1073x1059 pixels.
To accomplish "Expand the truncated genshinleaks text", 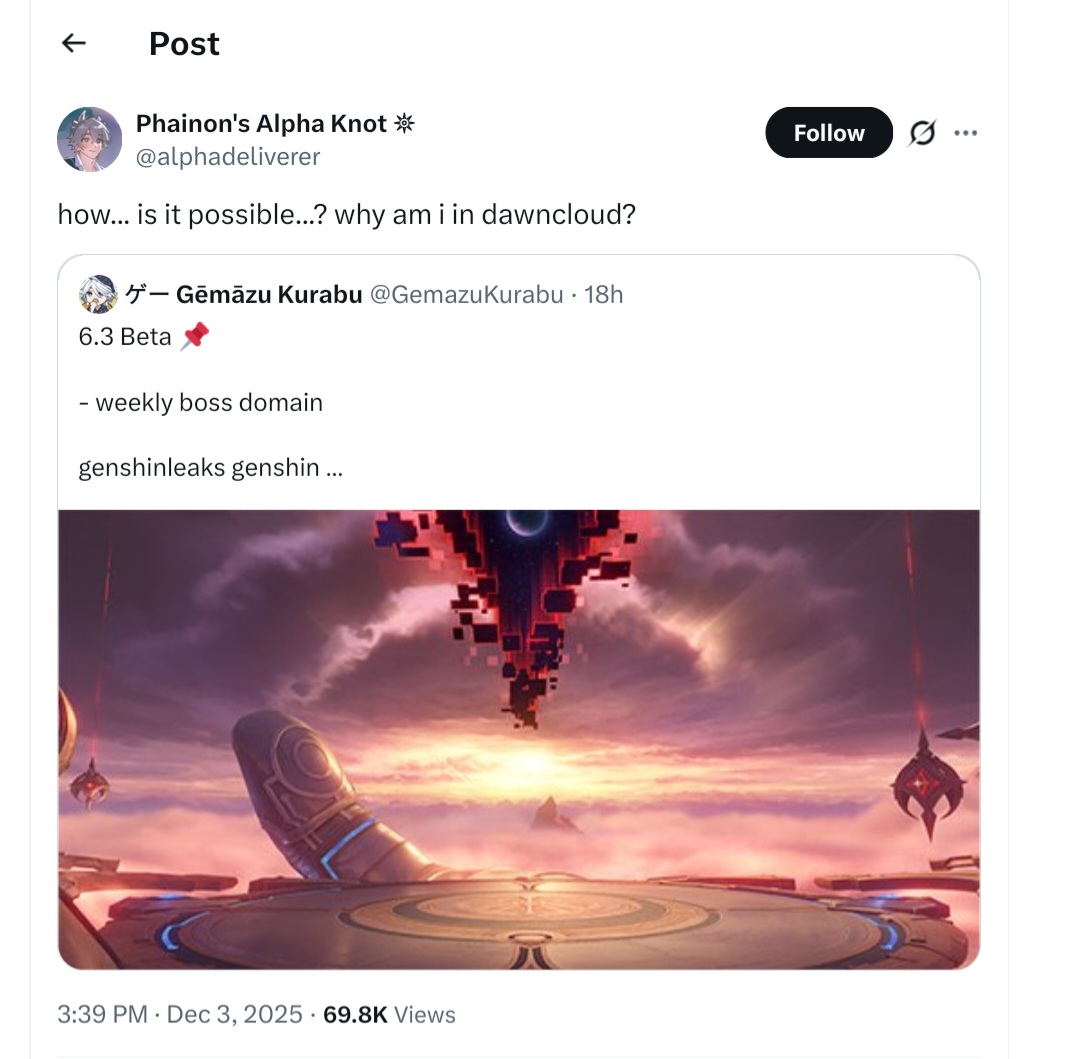I will click(x=211, y=468).
